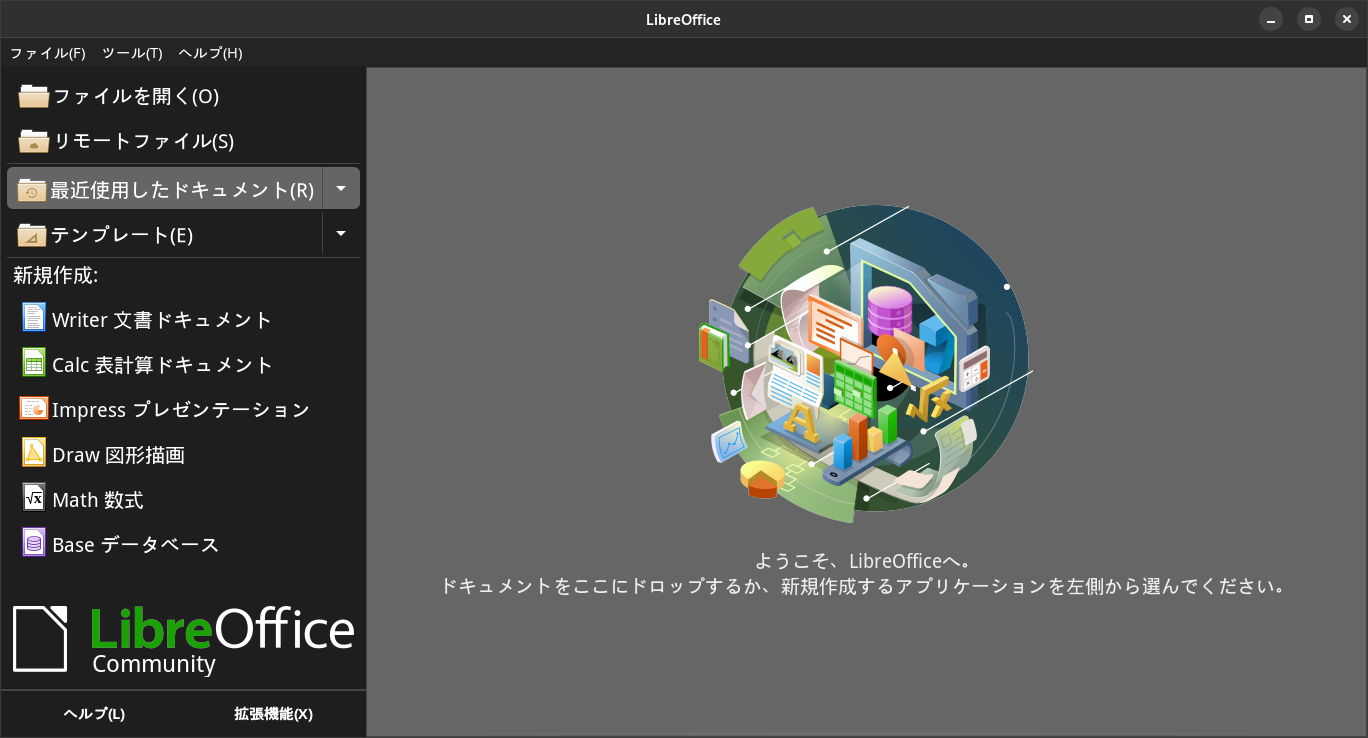Open テンプレート(E) view
Screen dimensions: 1368x738
click(x=122, y=235)
